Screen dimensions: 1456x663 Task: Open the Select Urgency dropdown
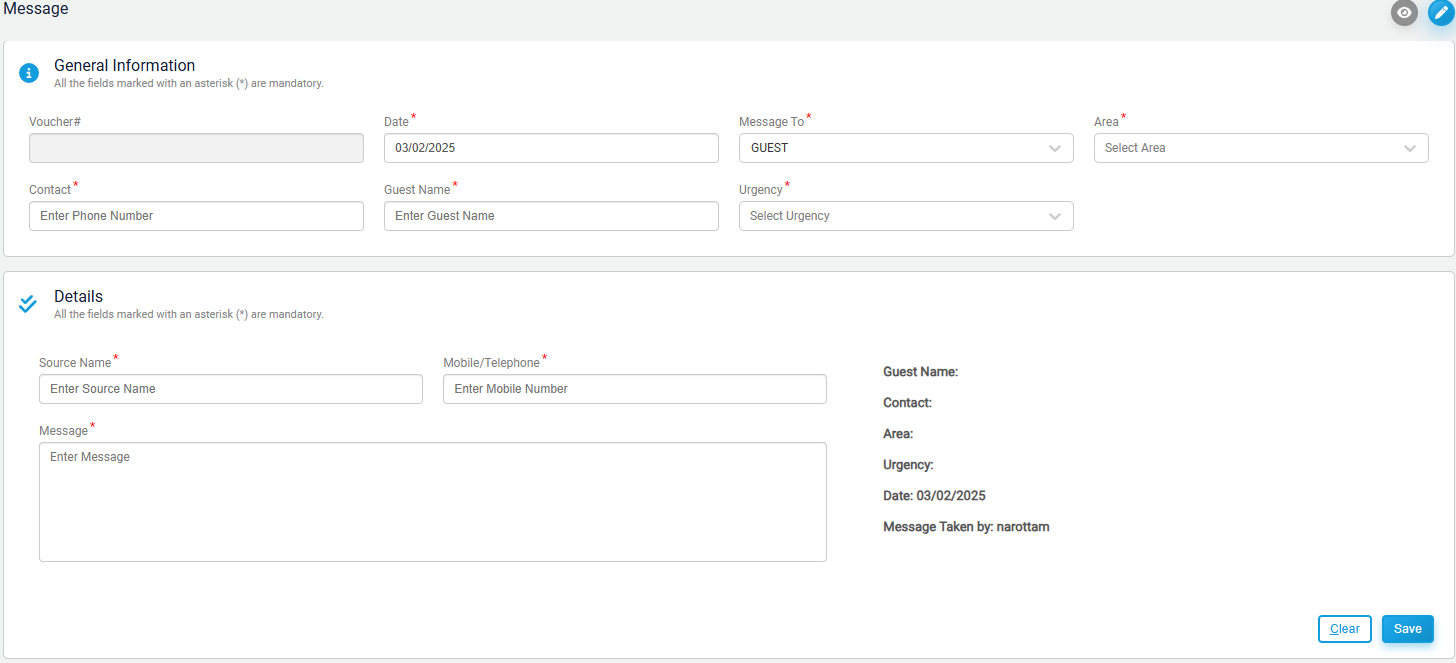[x=906, y=216]
